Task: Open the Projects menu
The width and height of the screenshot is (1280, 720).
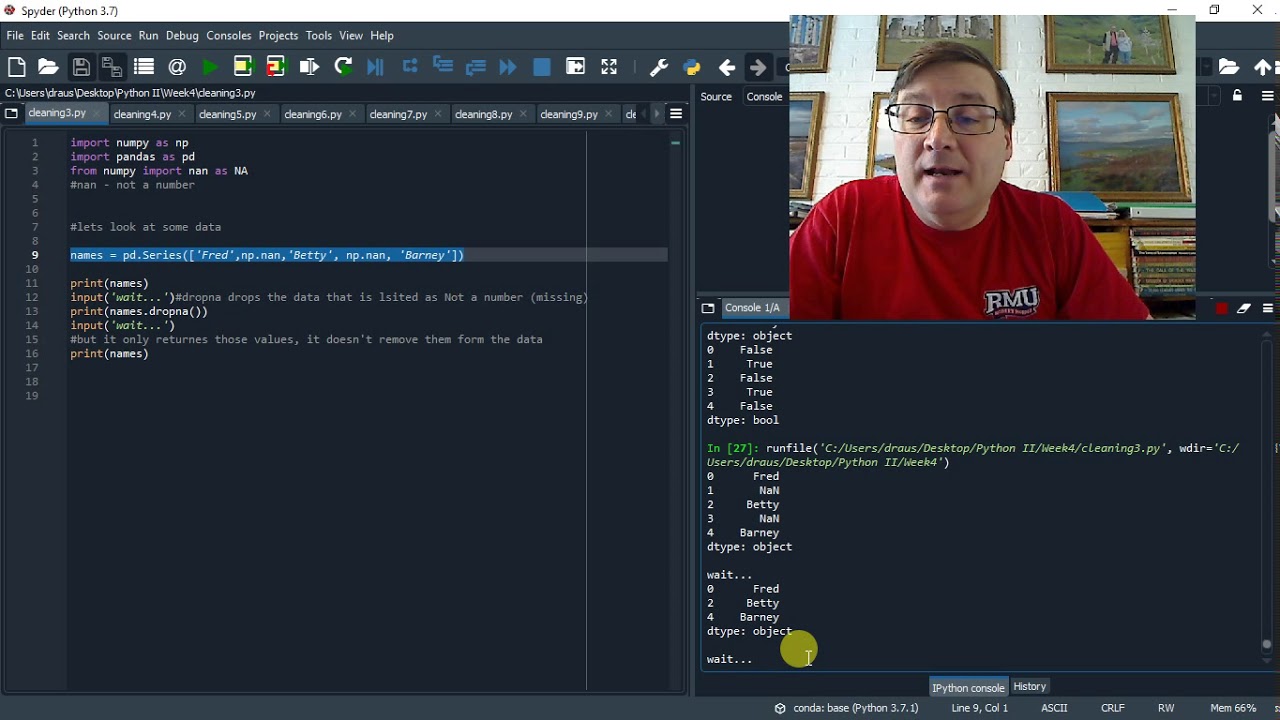Action: (278, 35)
